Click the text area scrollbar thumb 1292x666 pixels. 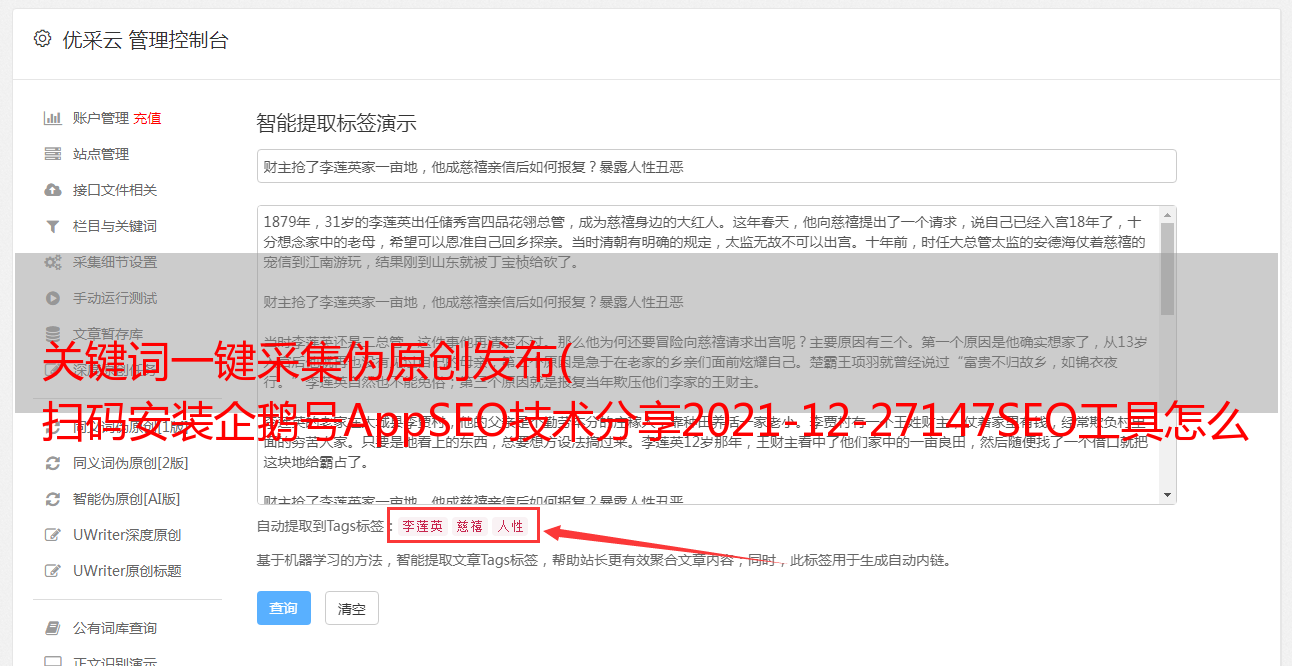coord(1167,268)
